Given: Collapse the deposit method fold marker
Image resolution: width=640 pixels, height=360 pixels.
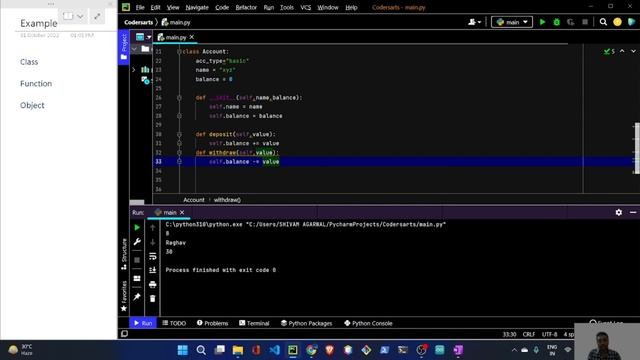Looking at the screenshot, I should (179, 134).
